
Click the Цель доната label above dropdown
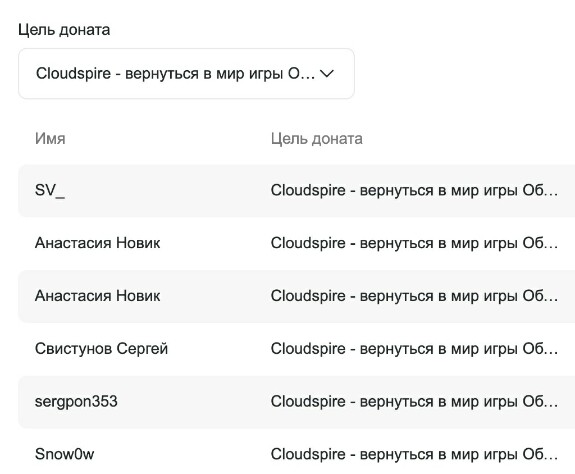pos(64,30)
